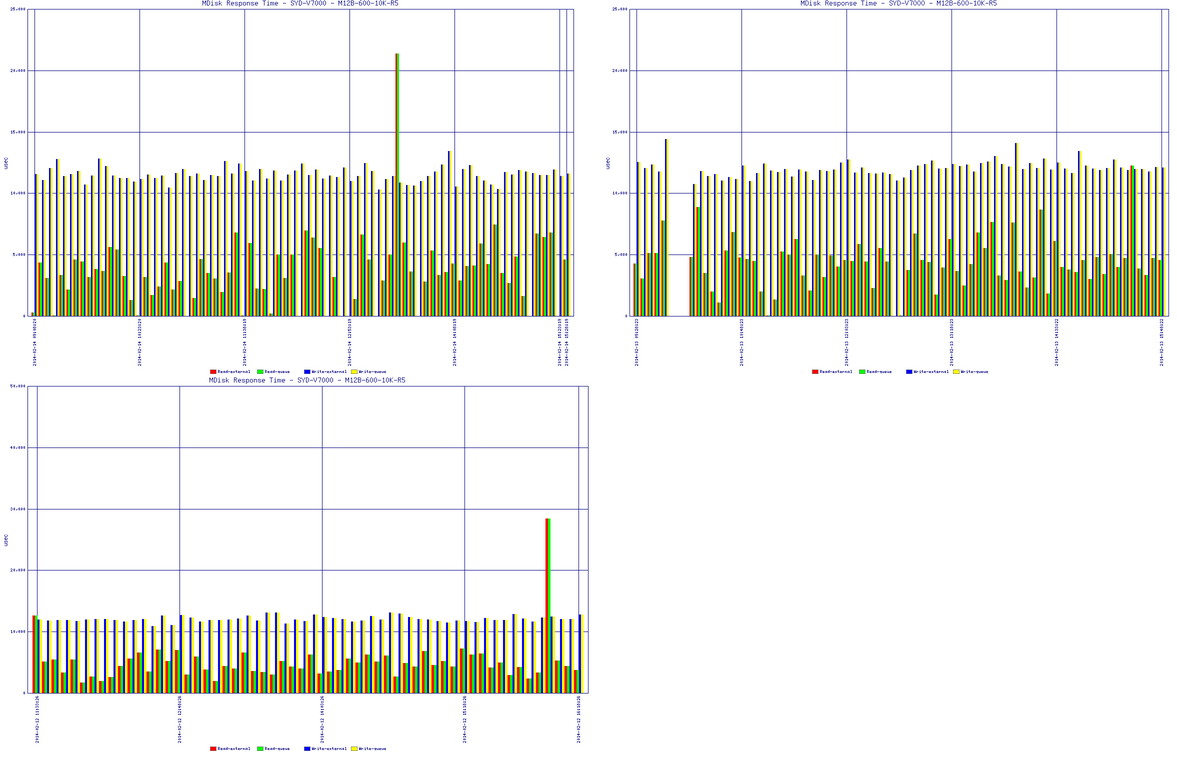Screen dimensions: 1177x761
Task: Click the tallest read spike bar in bottom chart
Action: tap(547, 600)
